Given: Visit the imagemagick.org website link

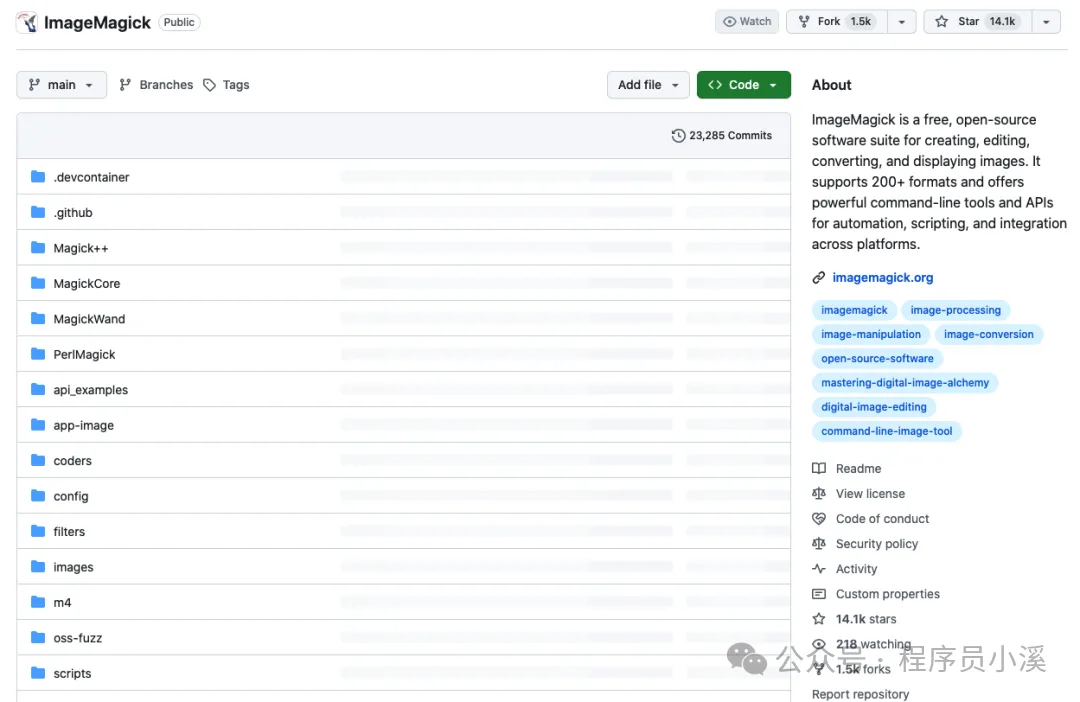Looking at the screenshot, I should coord(882,278).
